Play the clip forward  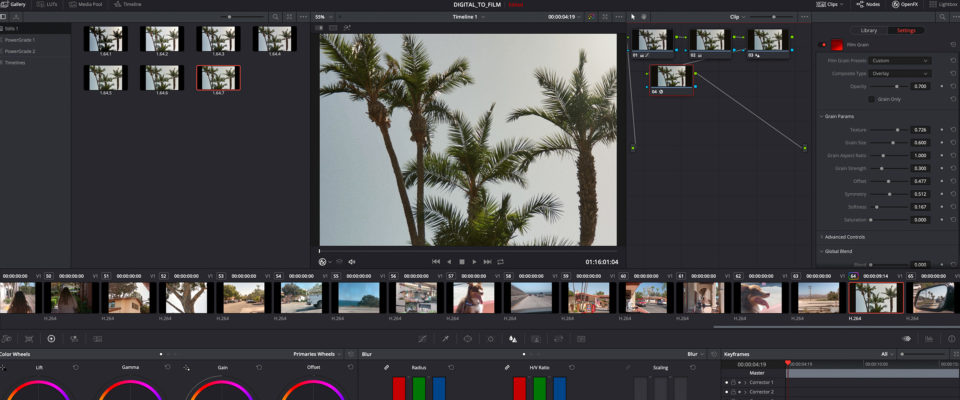474,262
